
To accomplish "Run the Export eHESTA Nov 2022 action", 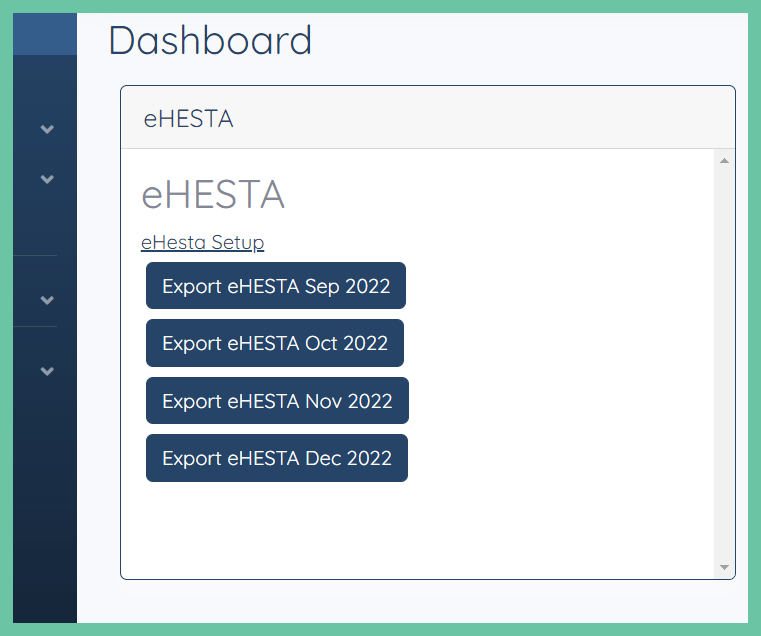I will pos(277,401).
